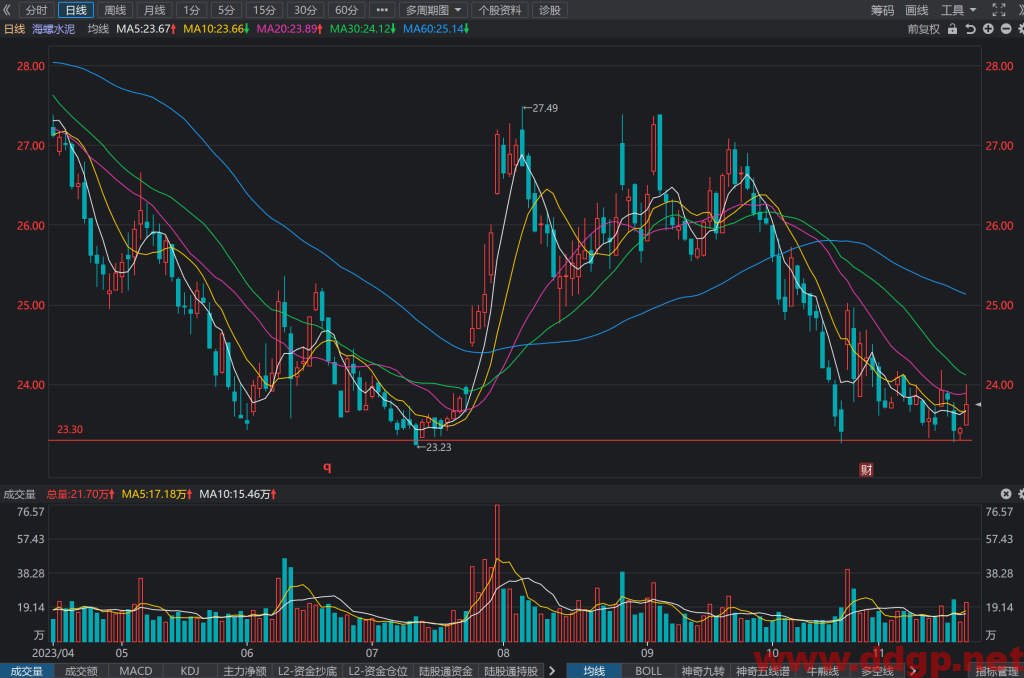Click the undo arrow icon

point(970,29)
